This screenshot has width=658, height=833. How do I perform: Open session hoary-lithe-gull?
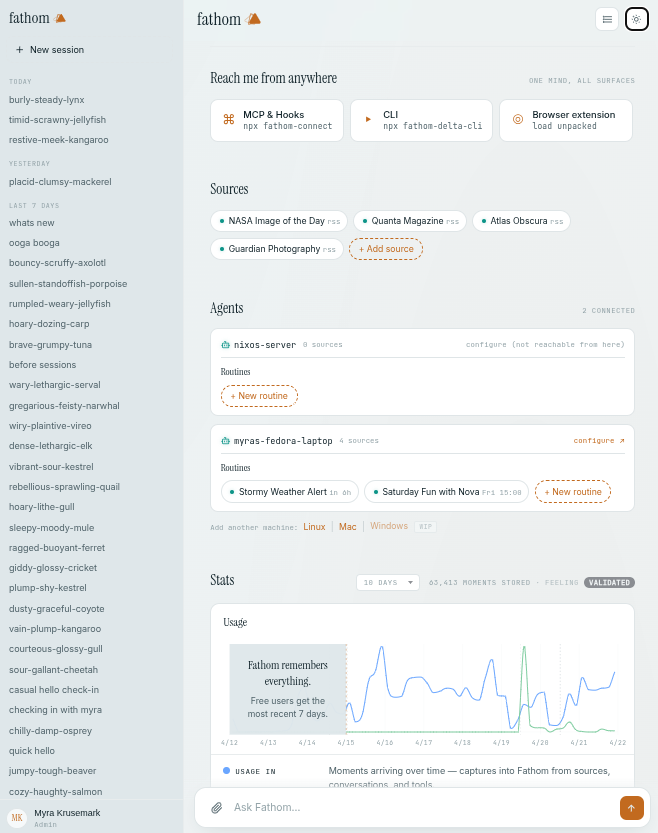[x=41, y=507]
